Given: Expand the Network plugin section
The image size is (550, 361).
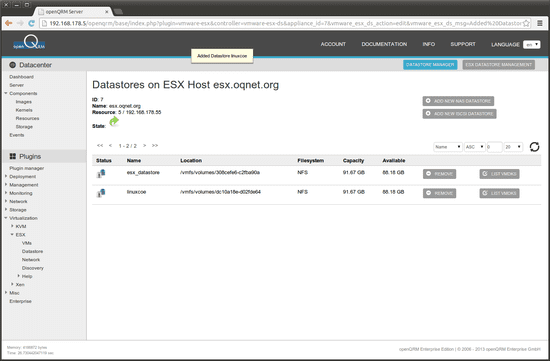Looking at the screenshot, I should point(6,201).
